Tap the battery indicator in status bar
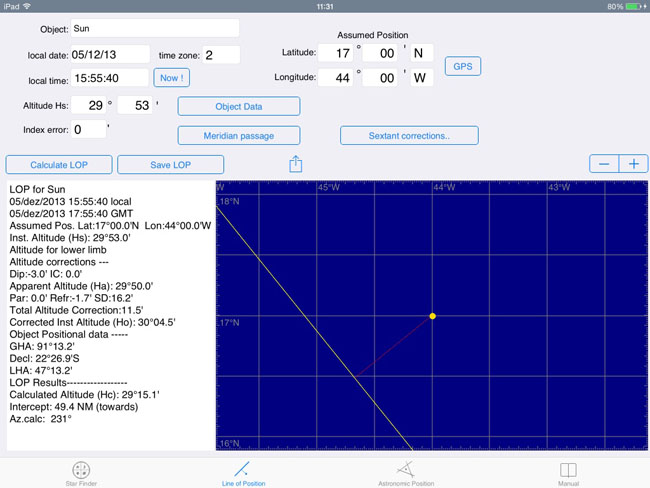The width and height of the screenshot is (650, 488). (x=635, y=6)
